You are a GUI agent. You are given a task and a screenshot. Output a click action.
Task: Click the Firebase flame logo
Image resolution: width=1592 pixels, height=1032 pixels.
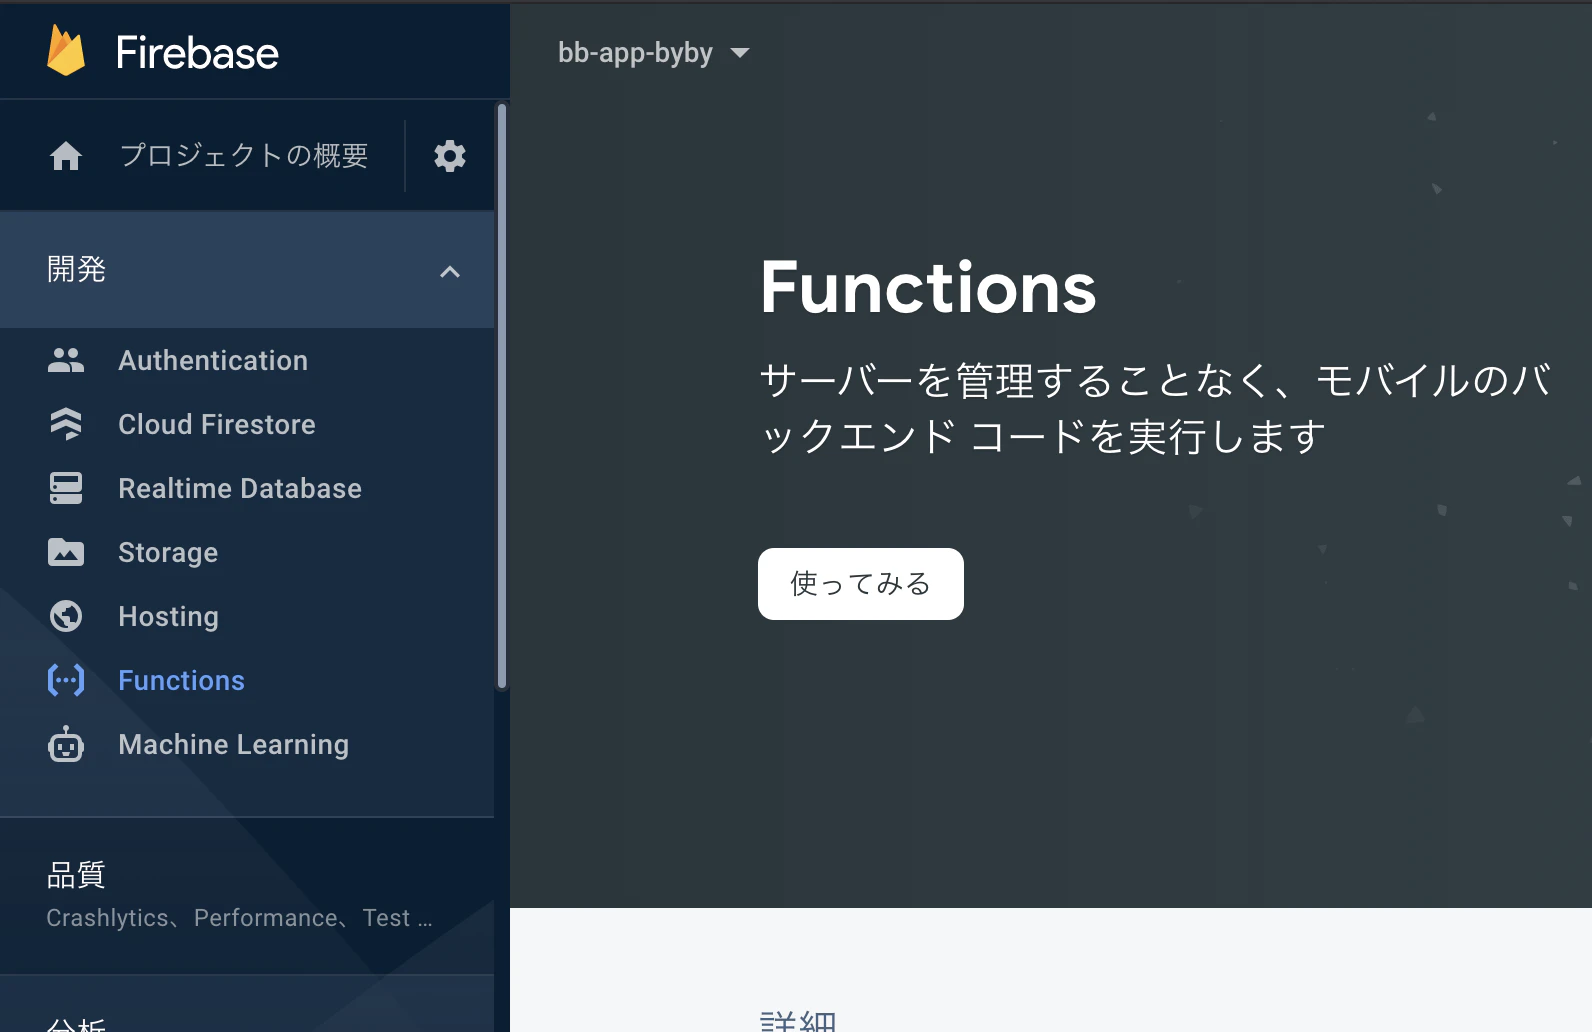tap(66, 51)
